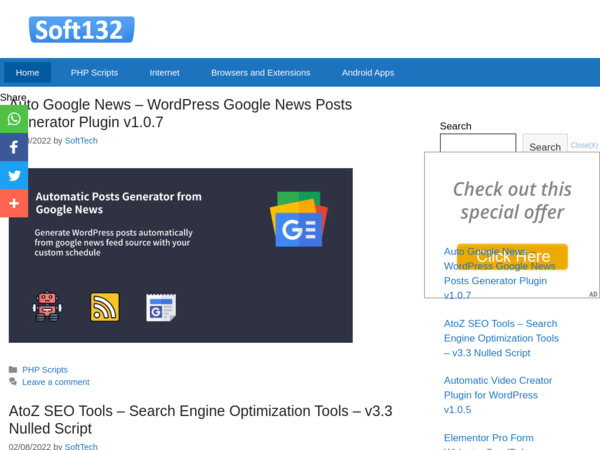The image size is (600, 450).
Task: Select Browsers and Extensions menu item
Action: tap(260, 72)
